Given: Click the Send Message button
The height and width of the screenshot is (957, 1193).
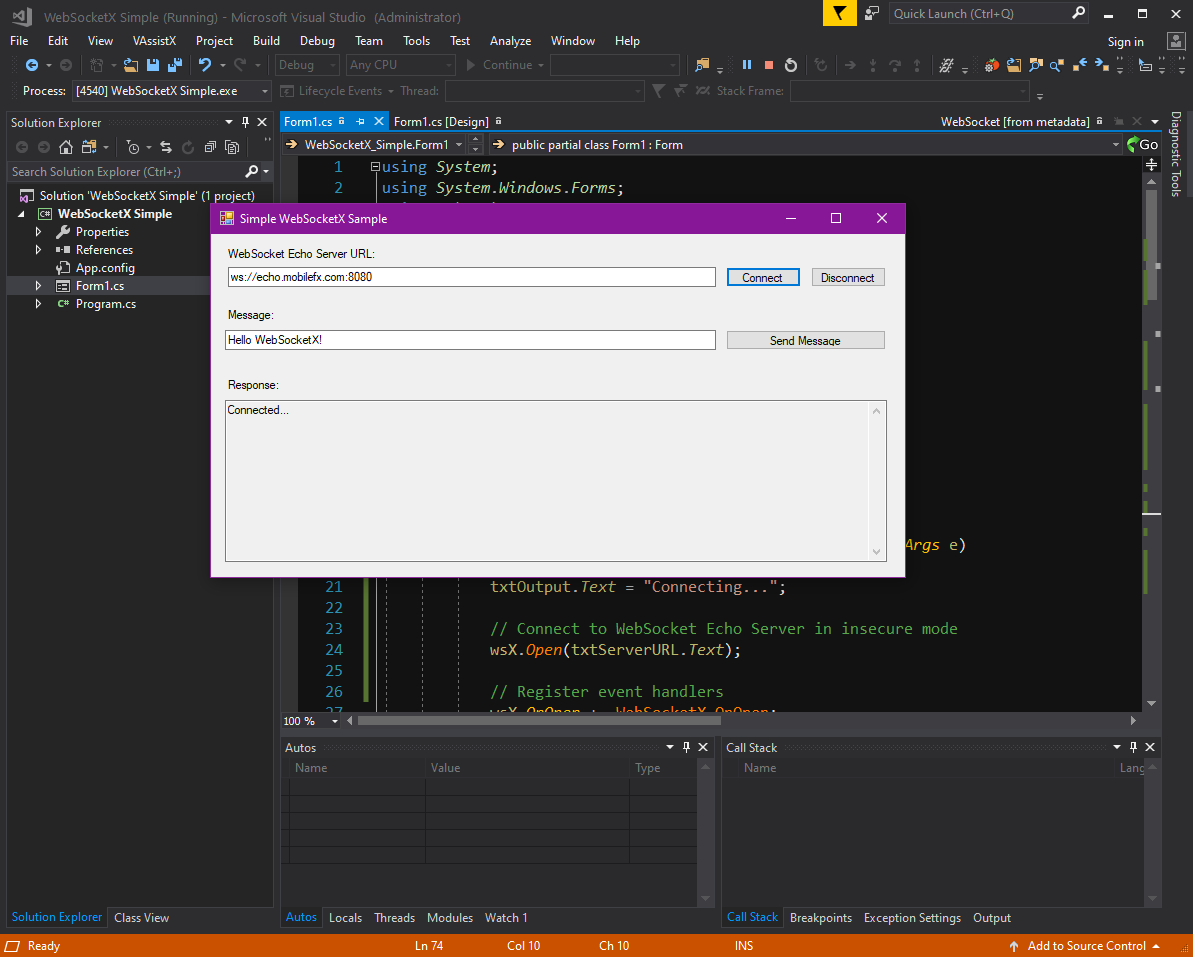Looking at the screenshot, I should pos(805,340).
